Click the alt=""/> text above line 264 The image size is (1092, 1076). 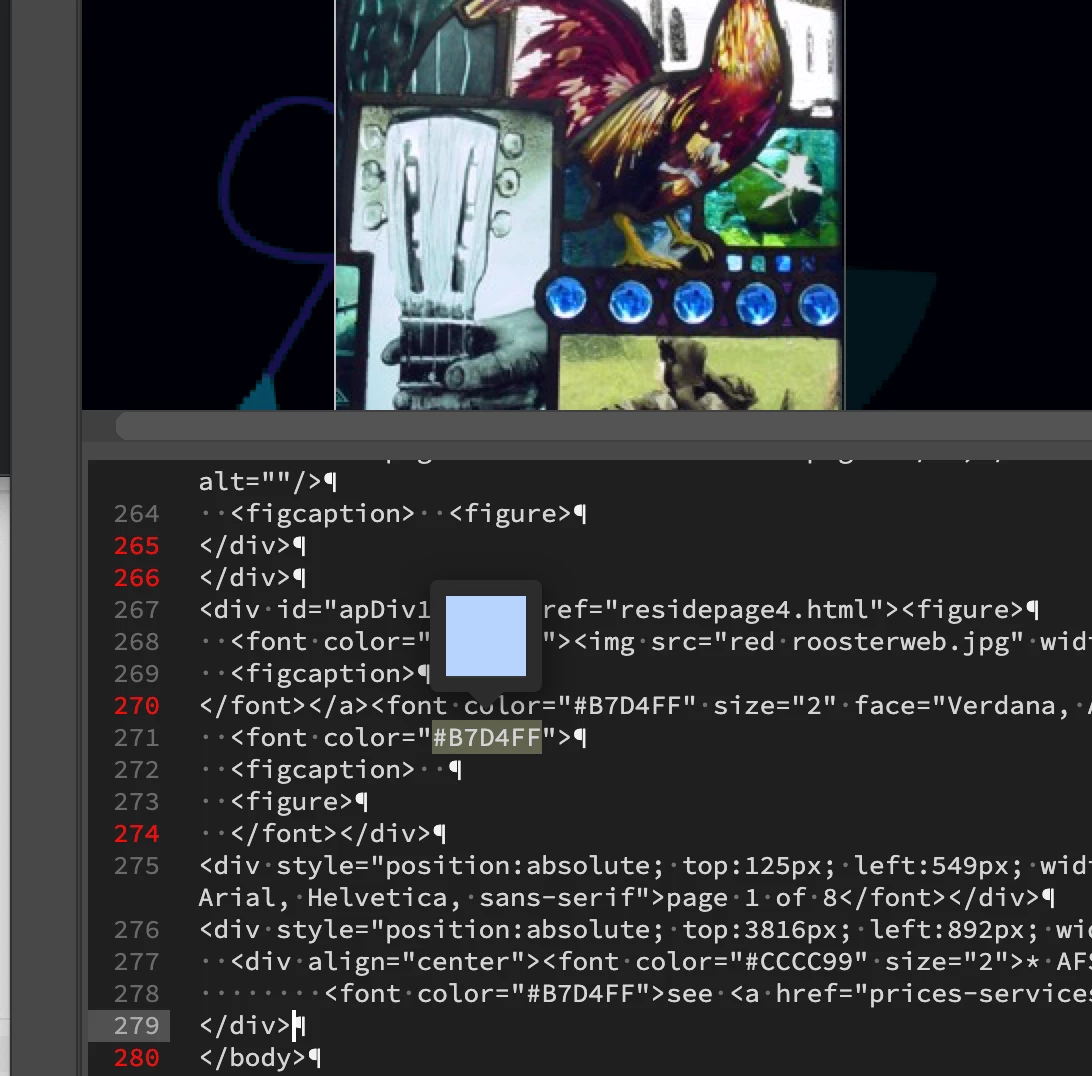(x=260, y=482)
